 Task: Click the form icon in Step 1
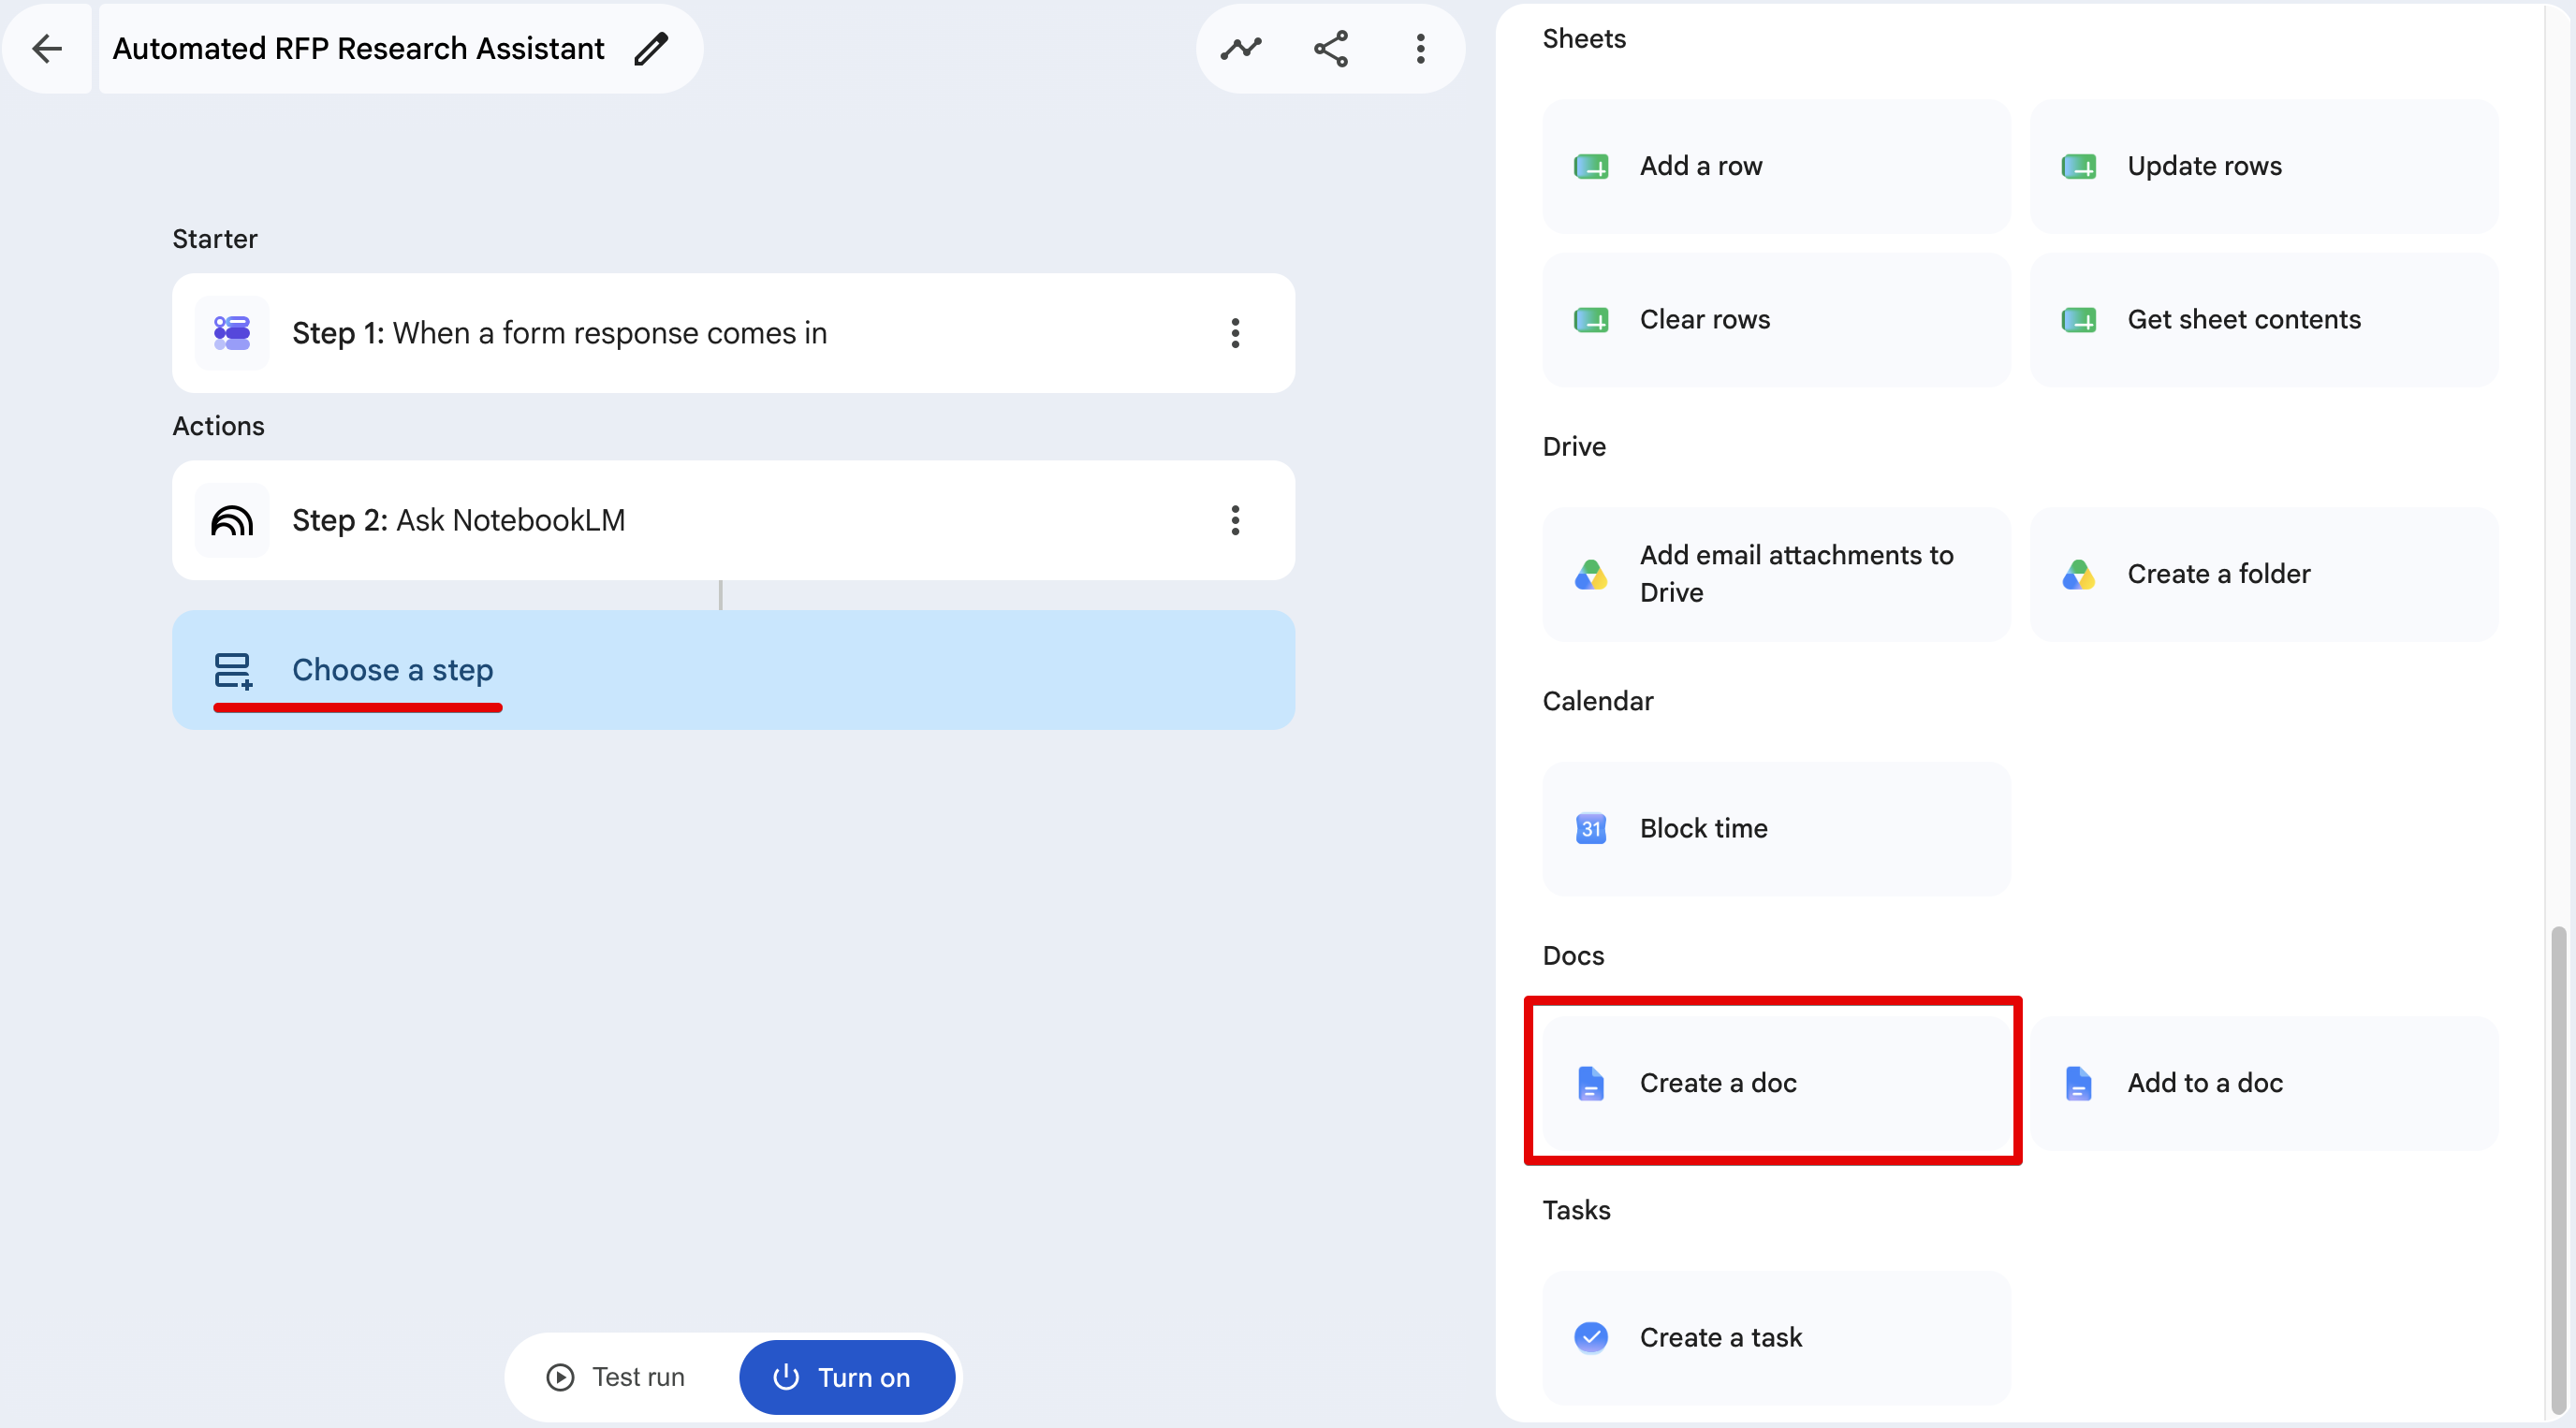click(232, 333)
